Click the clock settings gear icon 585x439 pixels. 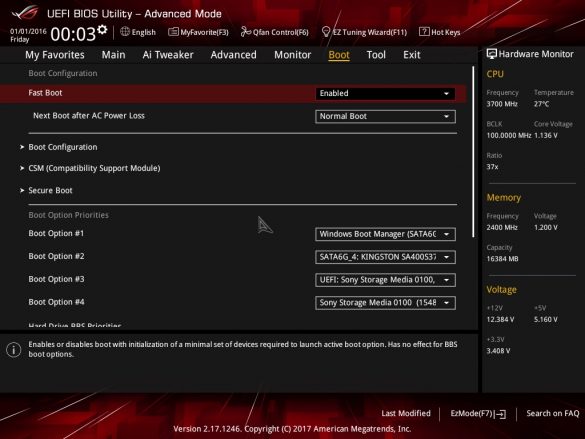click(x=102, y=30)
